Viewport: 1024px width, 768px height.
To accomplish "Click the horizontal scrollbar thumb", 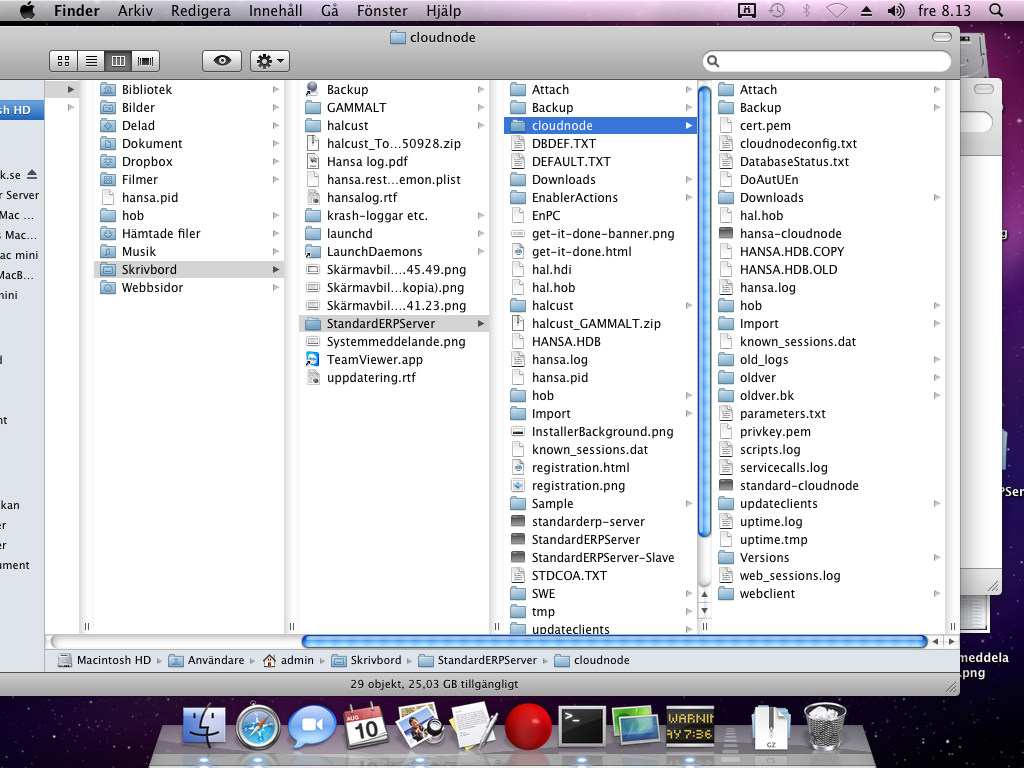I will [x=615, y=641].
